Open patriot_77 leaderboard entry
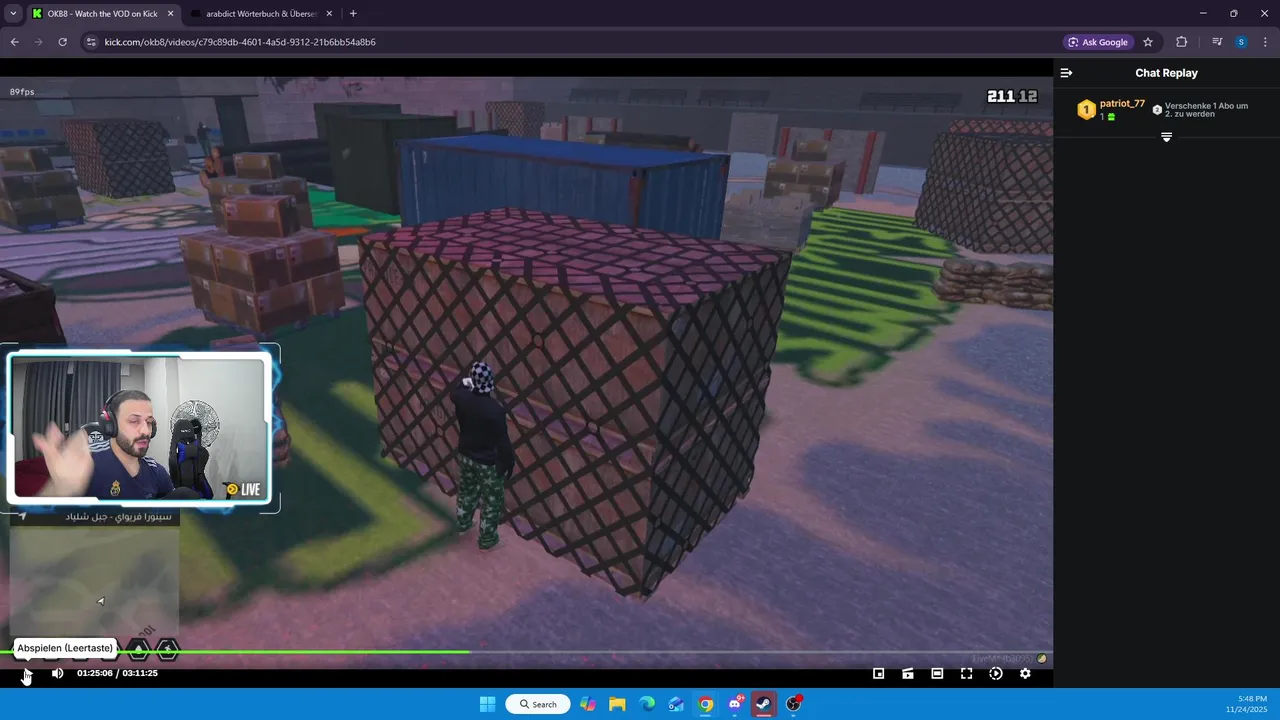Image resolution: width=1280 pixels, height=720 pixels. point(1111,110)
